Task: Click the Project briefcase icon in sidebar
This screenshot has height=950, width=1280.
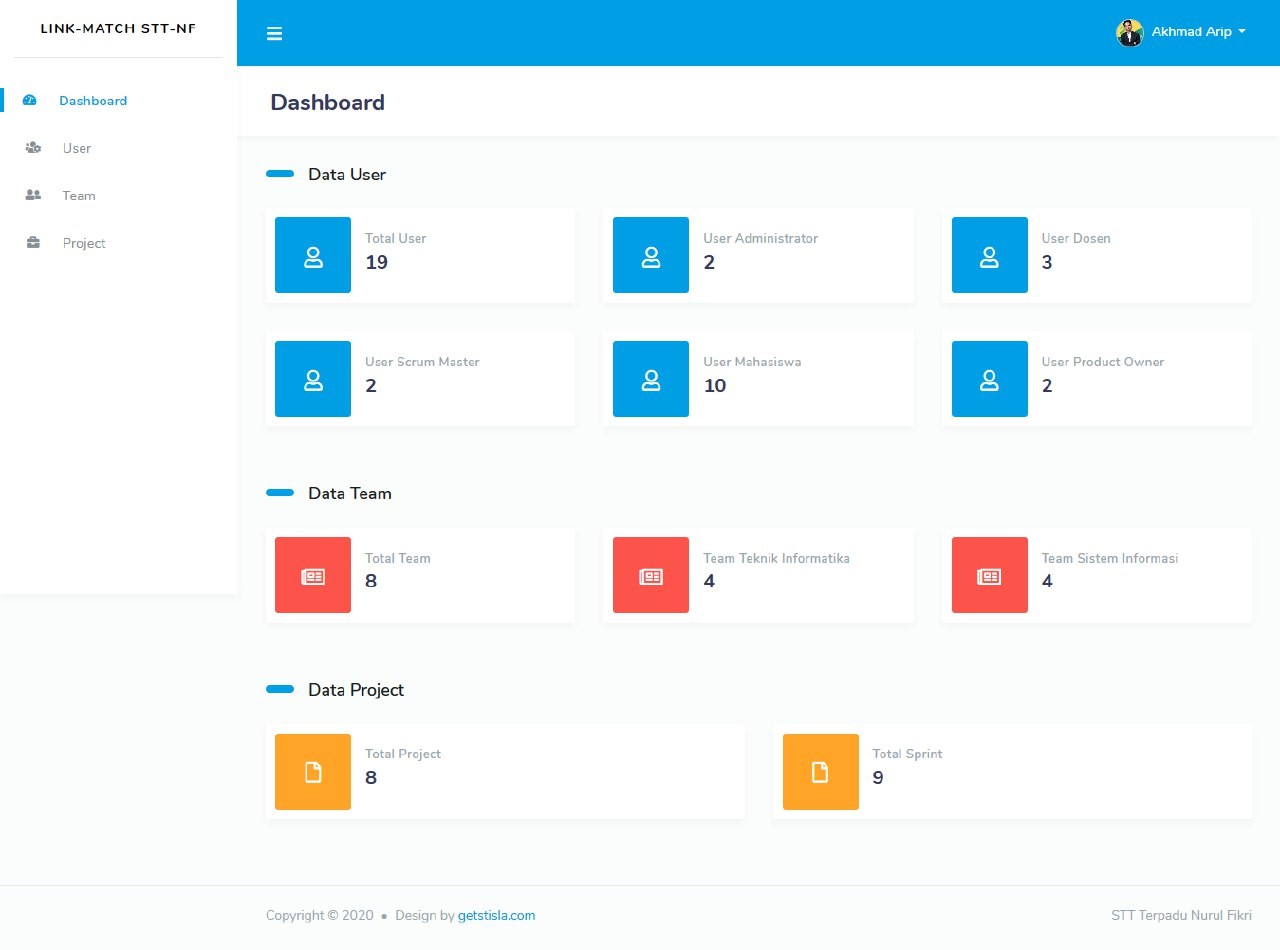Action: [x=33, y=243]
